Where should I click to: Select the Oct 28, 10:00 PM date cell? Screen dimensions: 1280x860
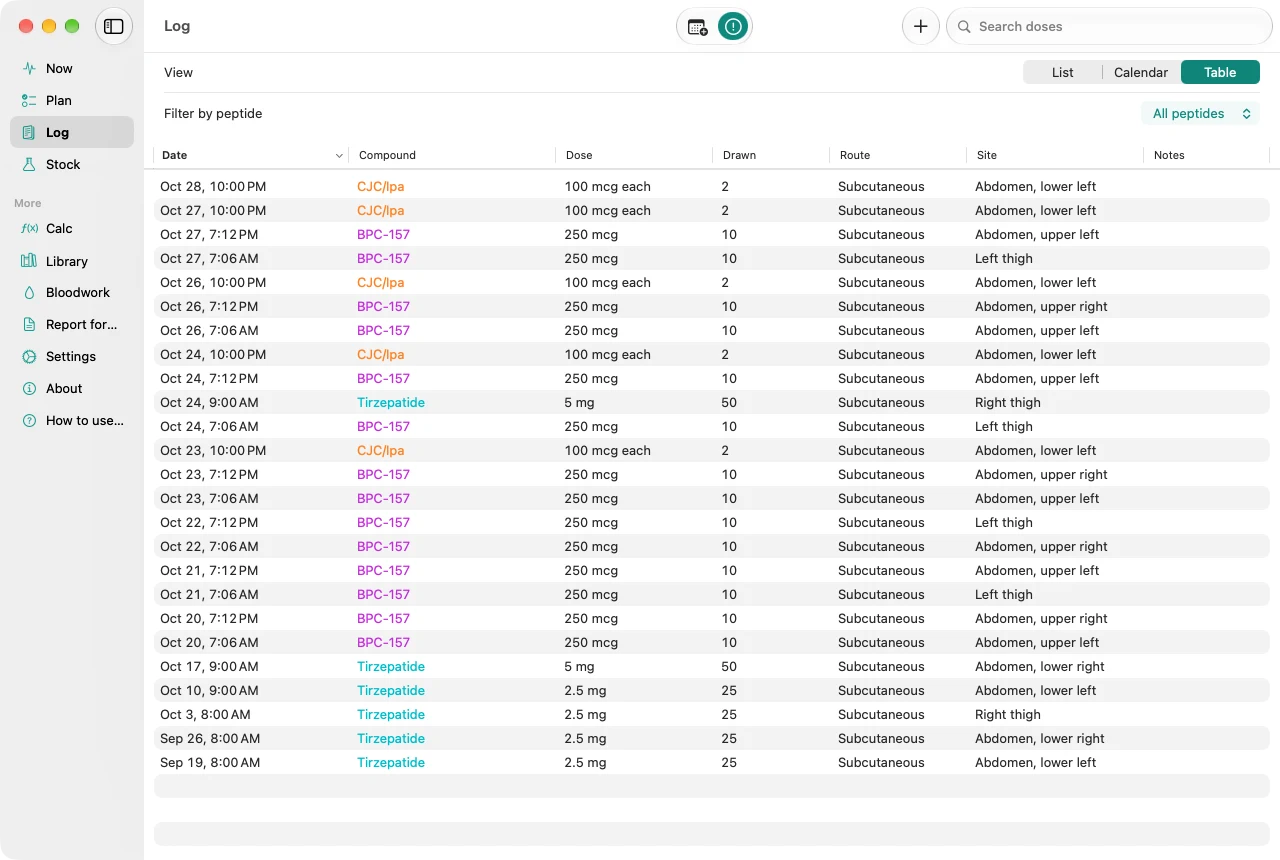[x=213, y=186]
